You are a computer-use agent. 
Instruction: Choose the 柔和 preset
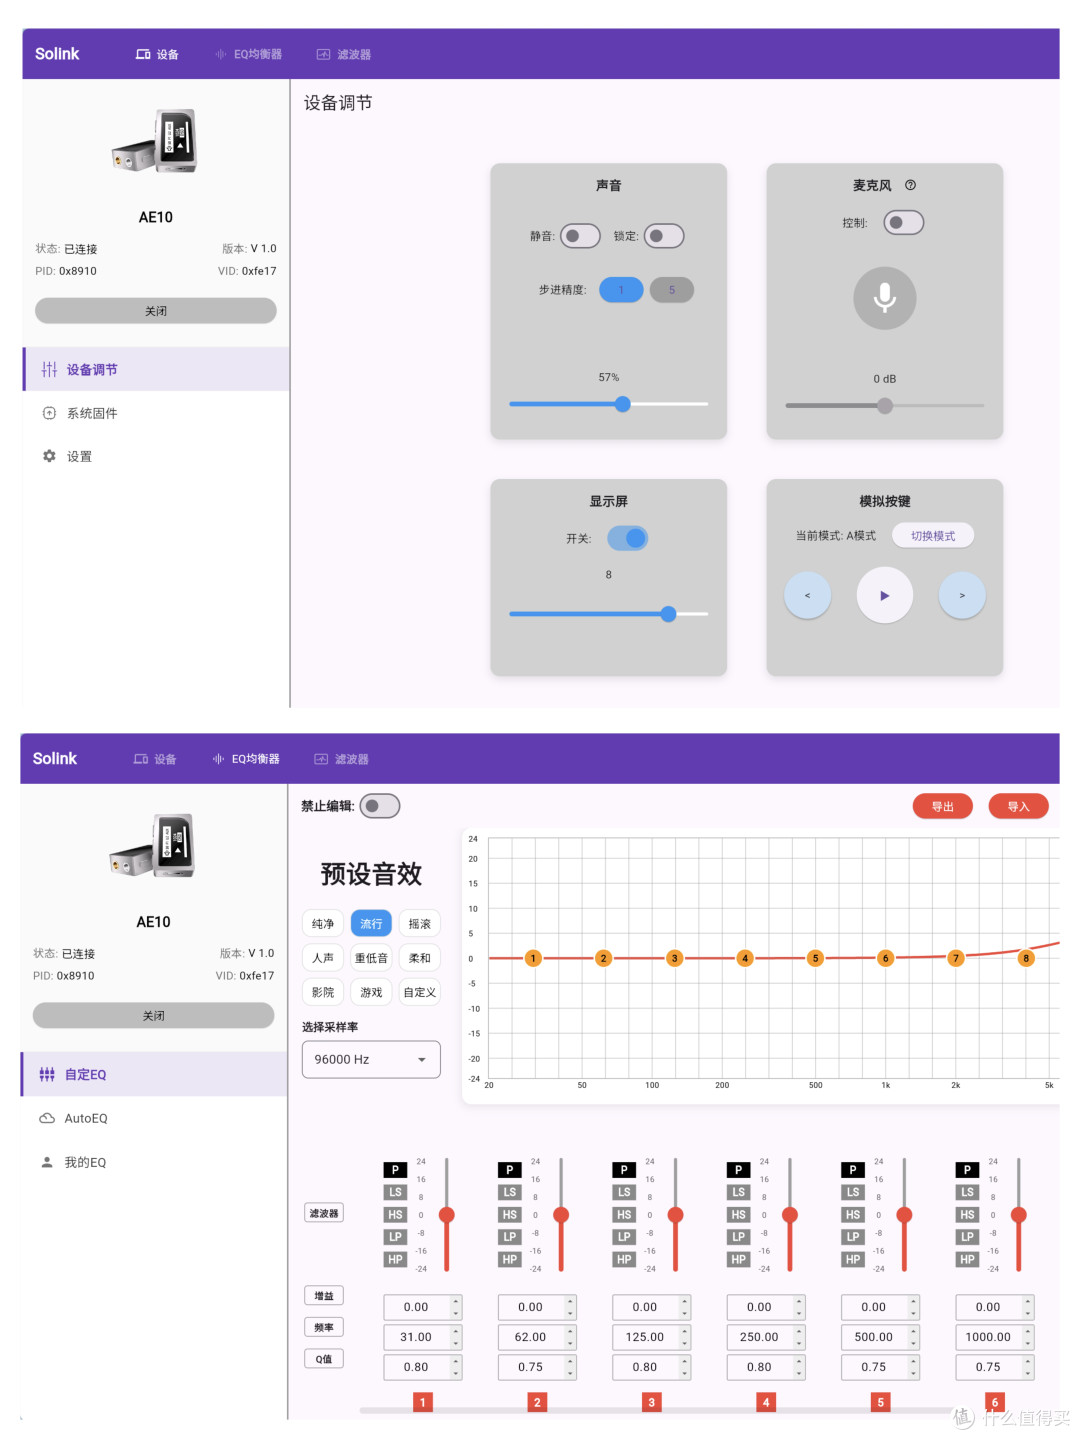420,958
